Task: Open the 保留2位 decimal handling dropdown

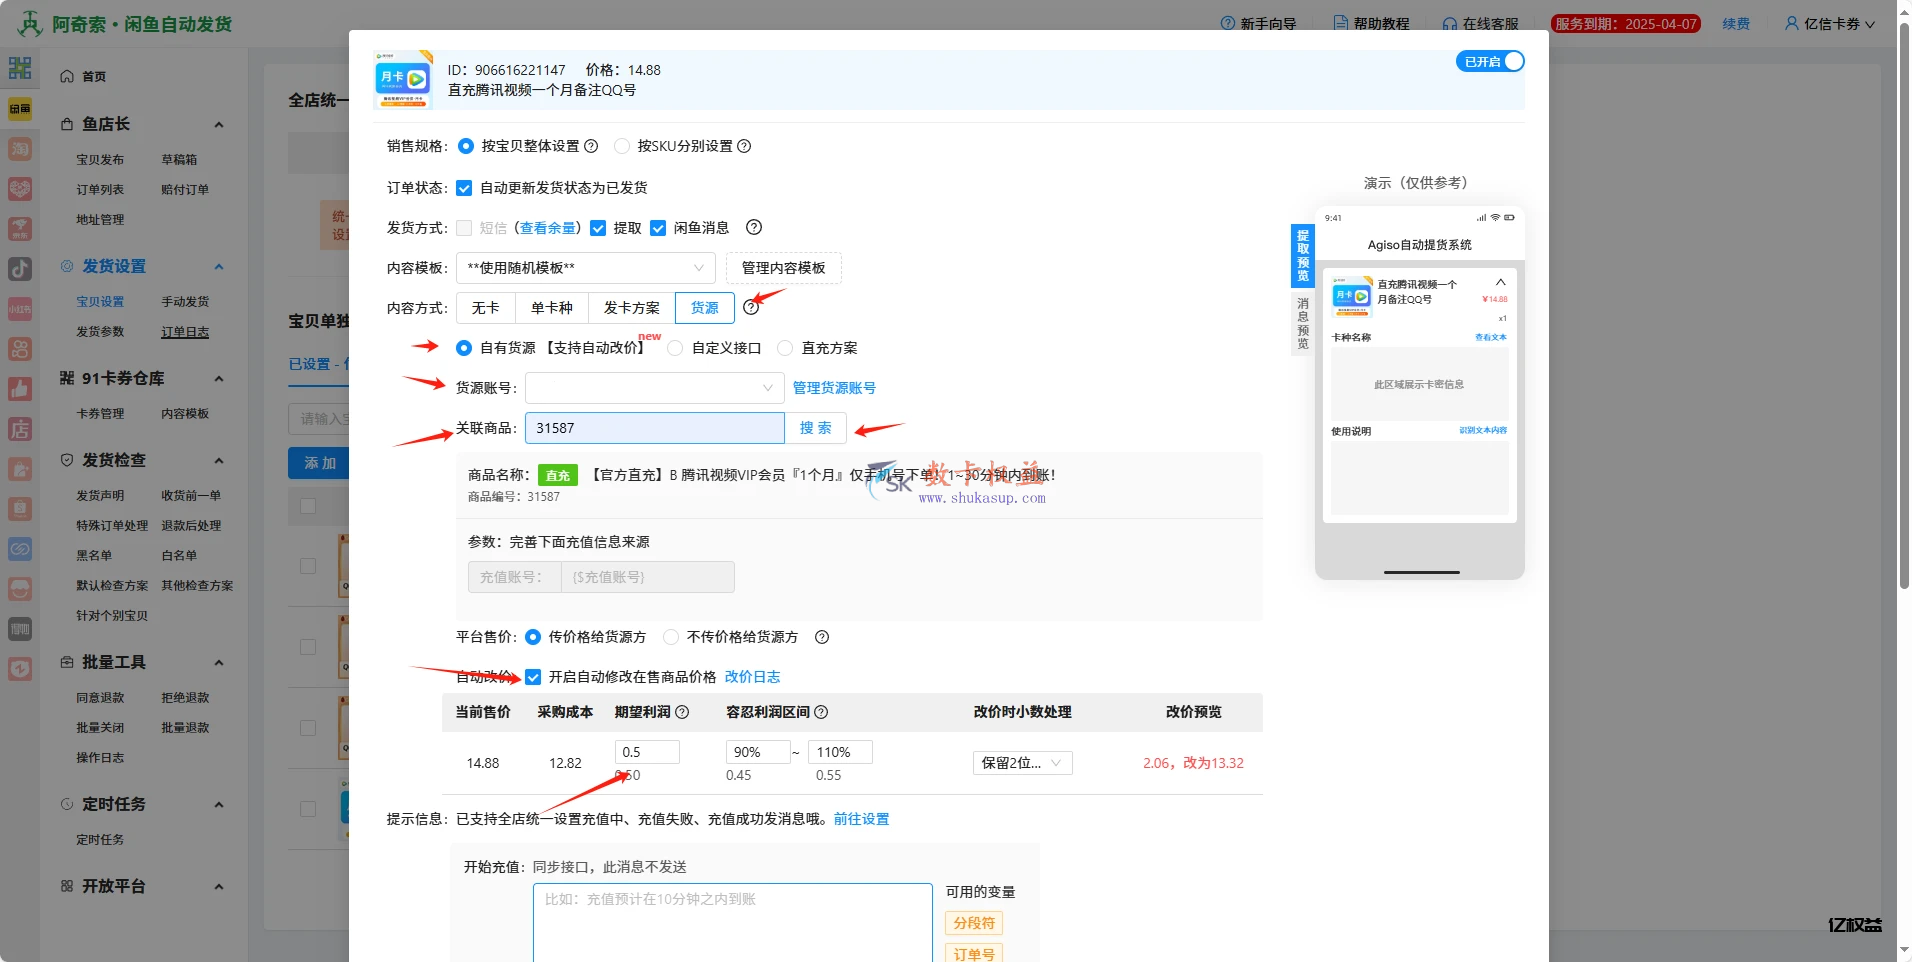Action: coord(1022,763)
